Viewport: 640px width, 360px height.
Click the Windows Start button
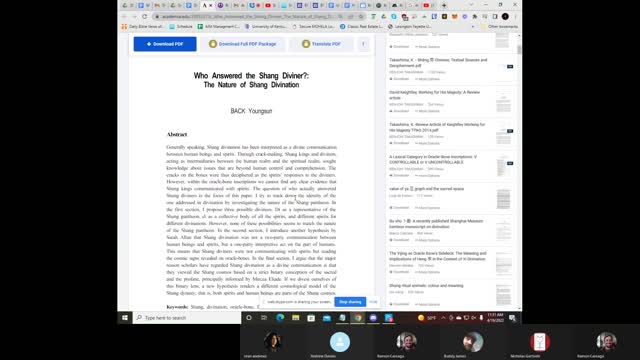click(125, 318)
